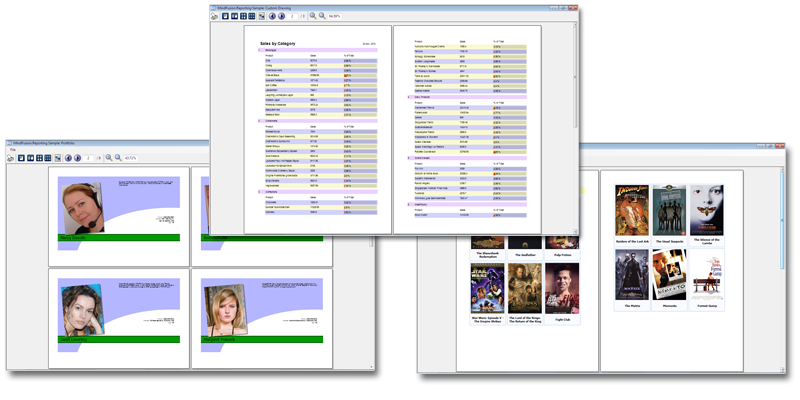Screen dimensions: 800x400
Task: Click second zoom magnifier in Custom Drawing window
Action: (x=322, y=16)
